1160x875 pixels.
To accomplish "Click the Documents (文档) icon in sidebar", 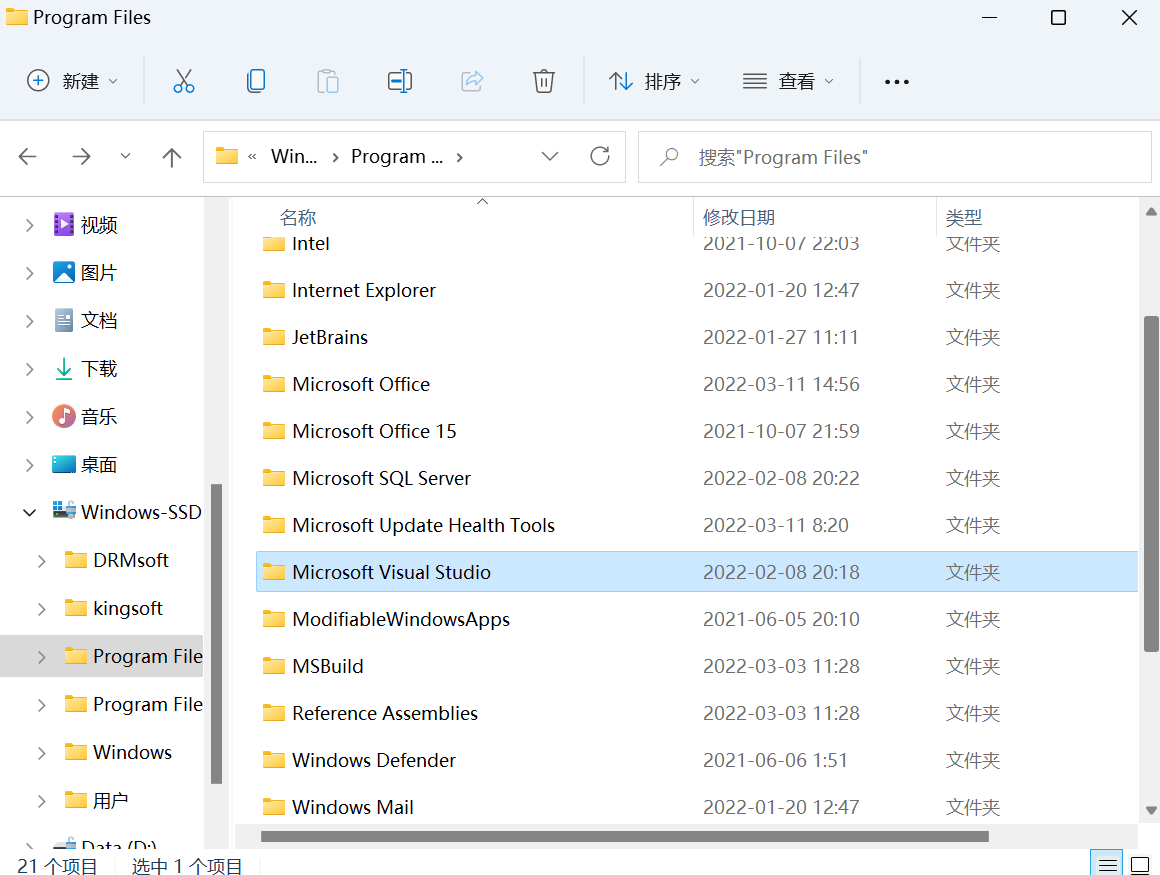I will [x=64, y=320].
